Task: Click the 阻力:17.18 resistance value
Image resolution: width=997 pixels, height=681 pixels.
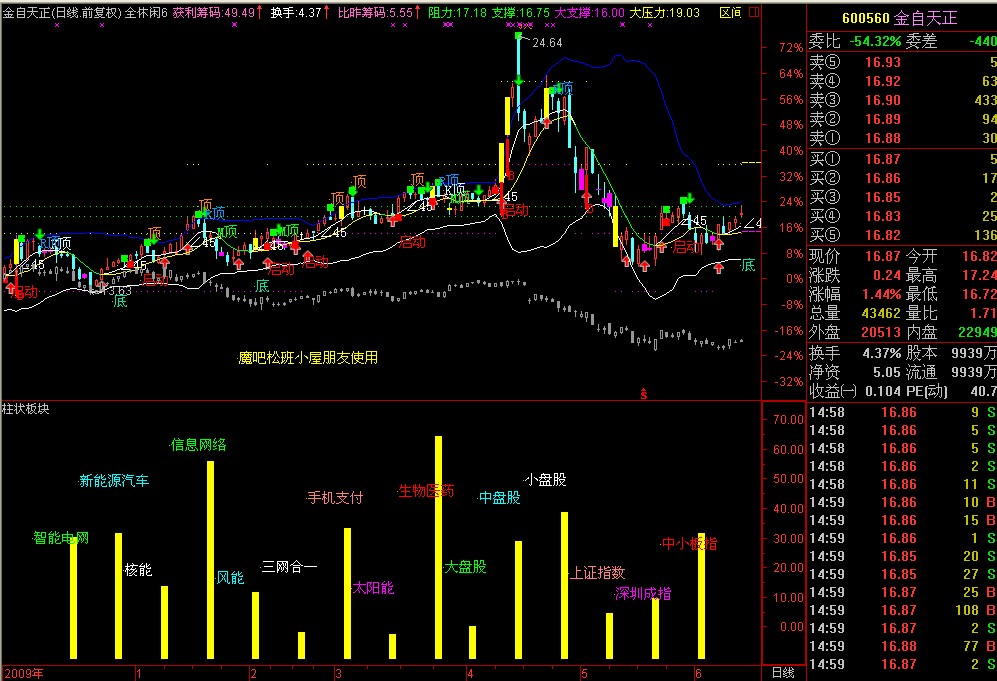Action: click(x=457, y=13)
